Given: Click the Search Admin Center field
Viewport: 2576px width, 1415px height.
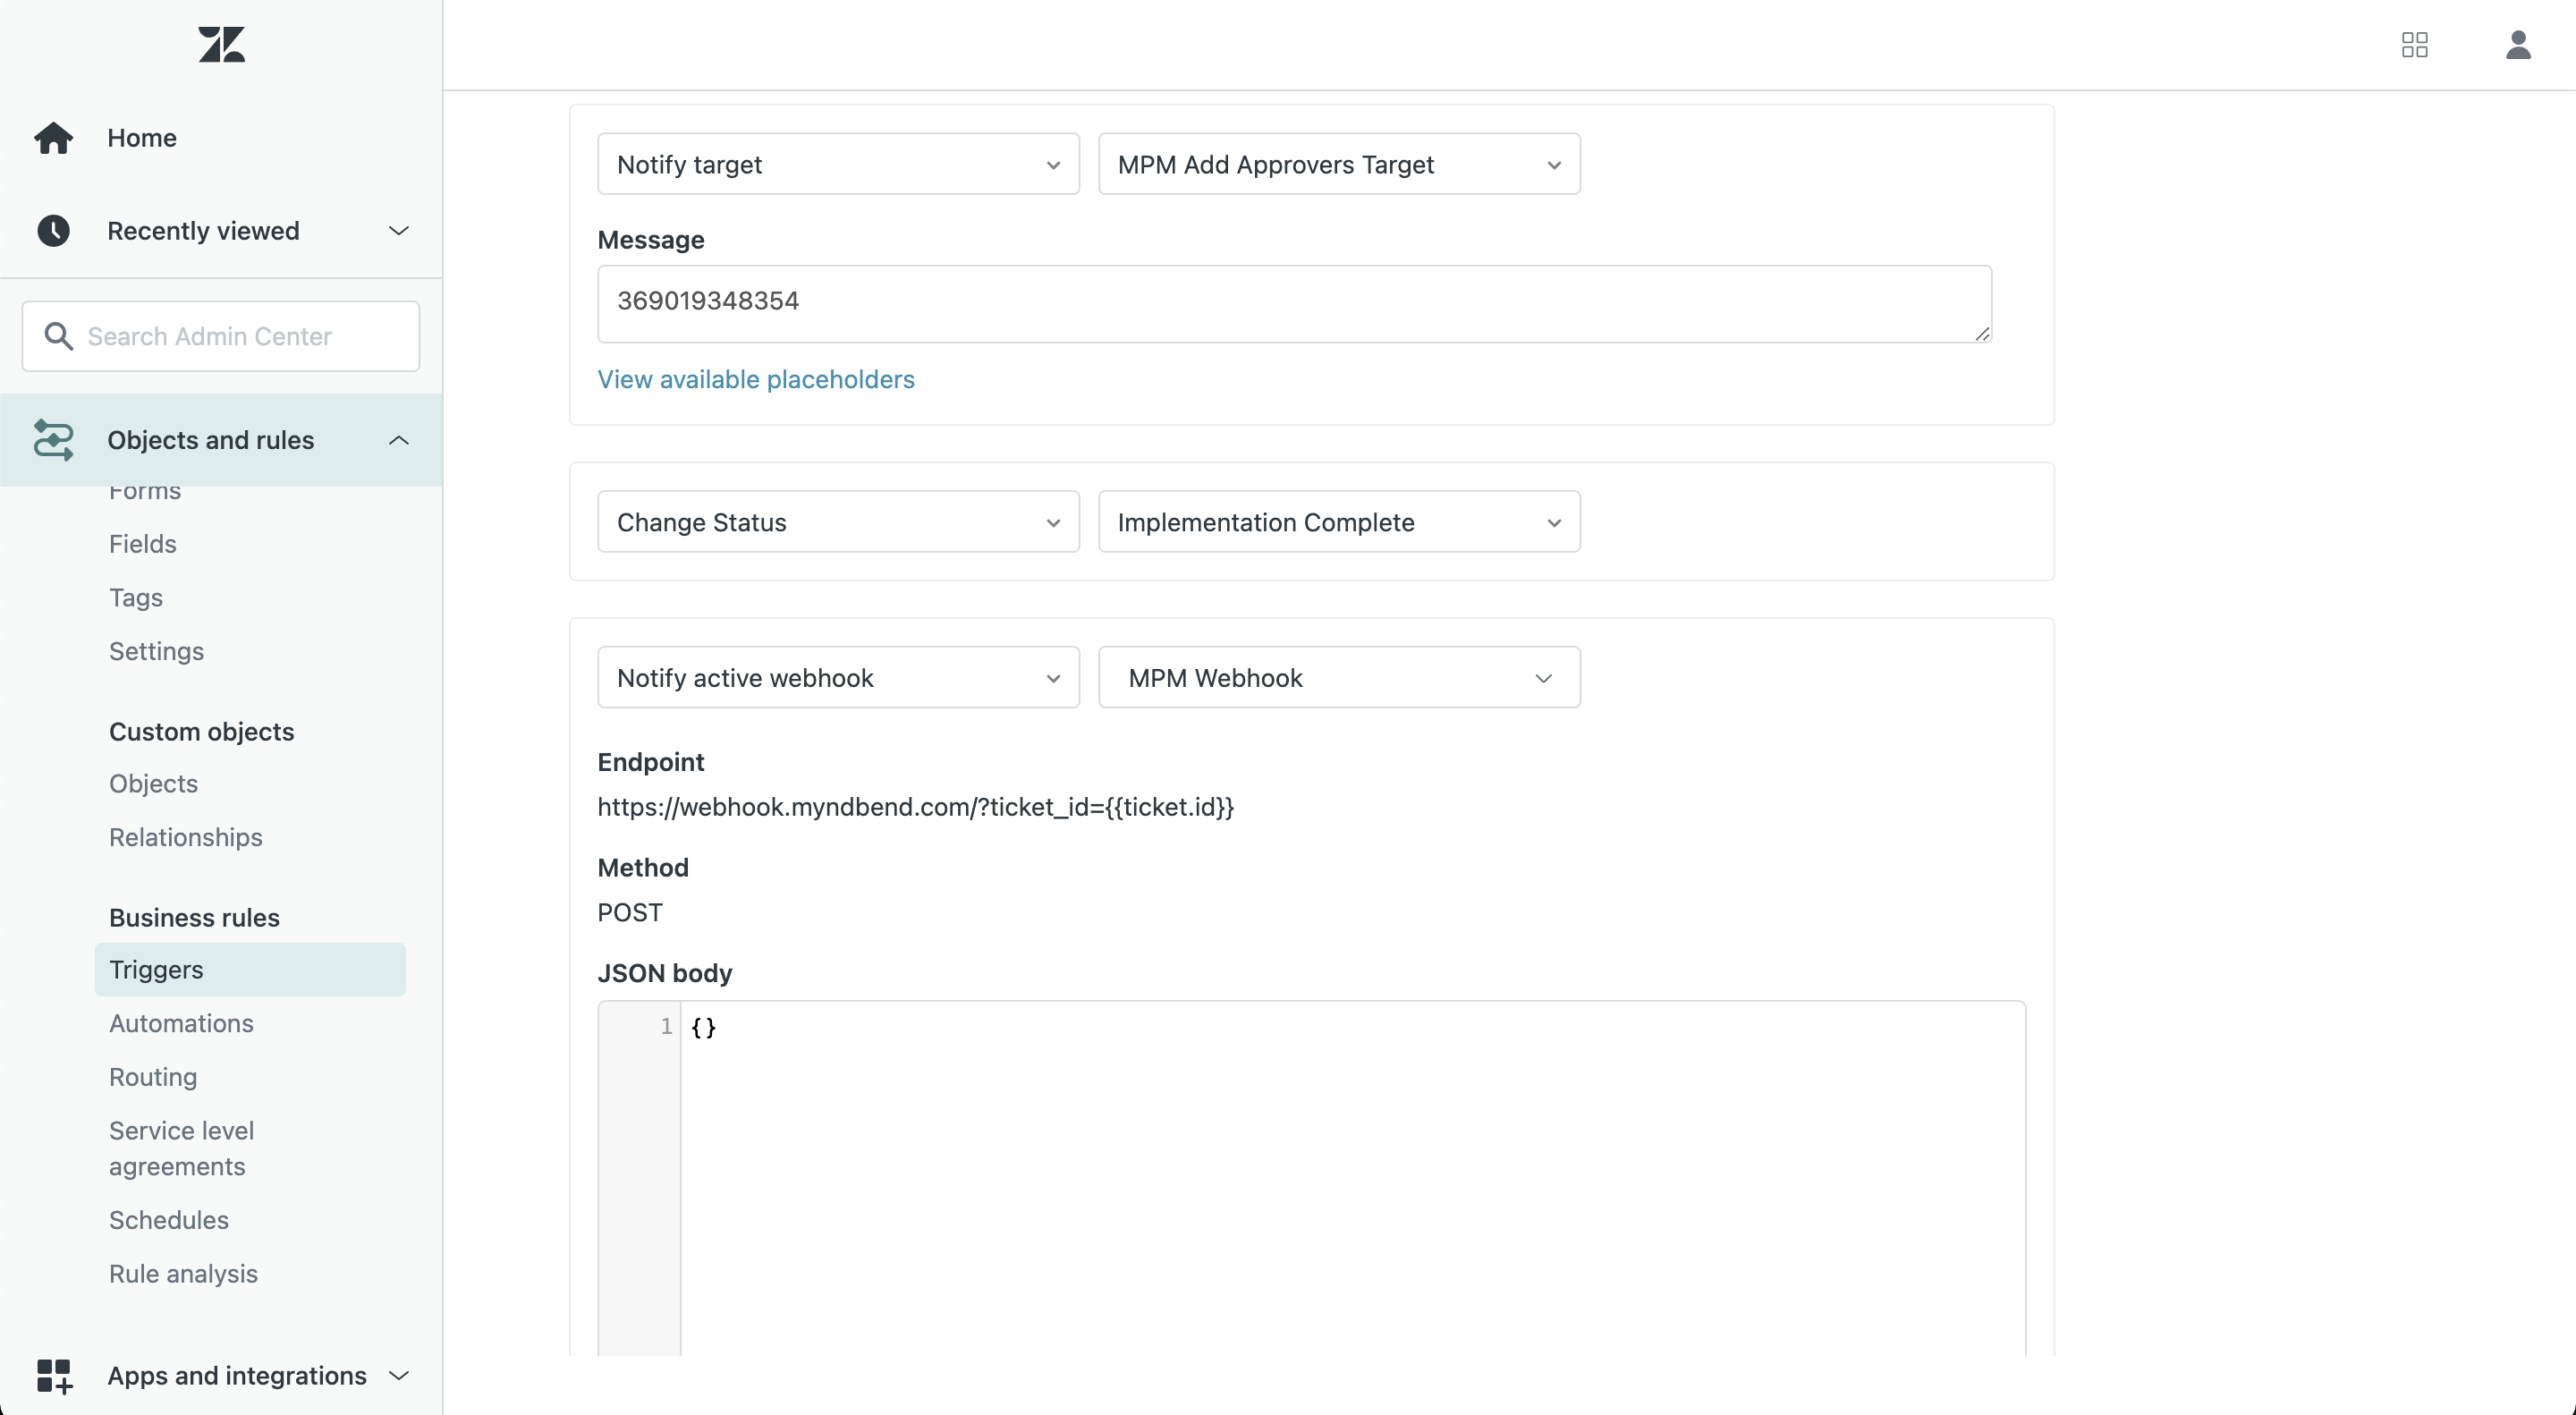Looking at the screenshot, I should click(x=221, y=336).
